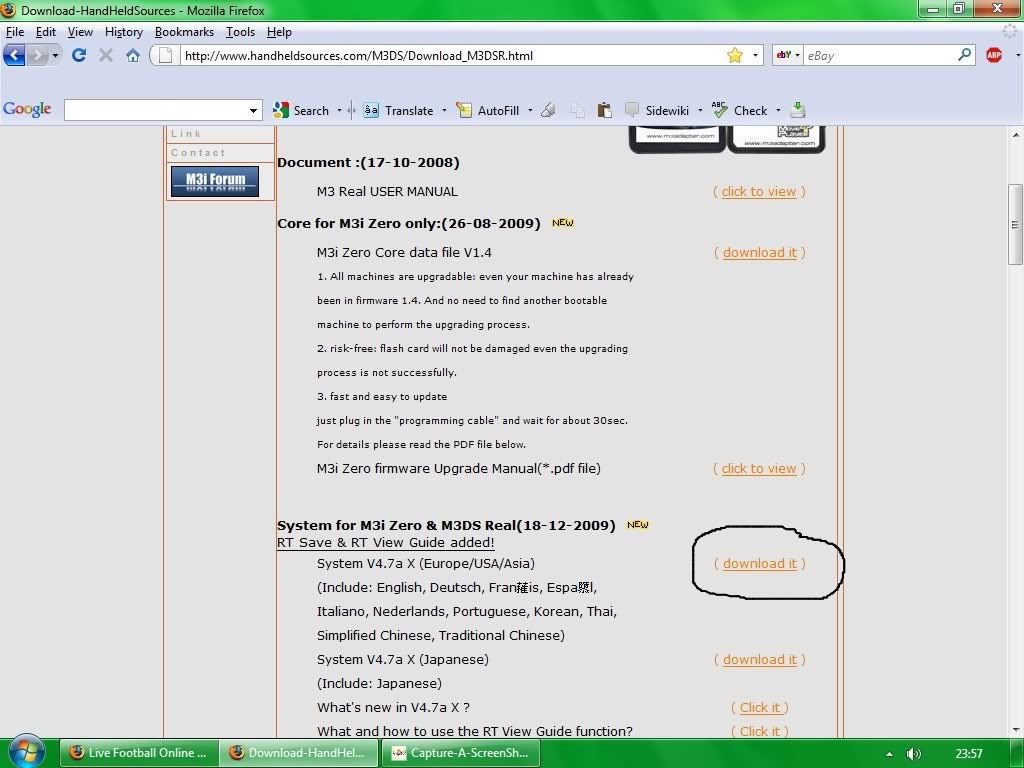Open the URL bar history dropdown arrow
Viewport: 1024px width, 768px height.
point(756,56)
